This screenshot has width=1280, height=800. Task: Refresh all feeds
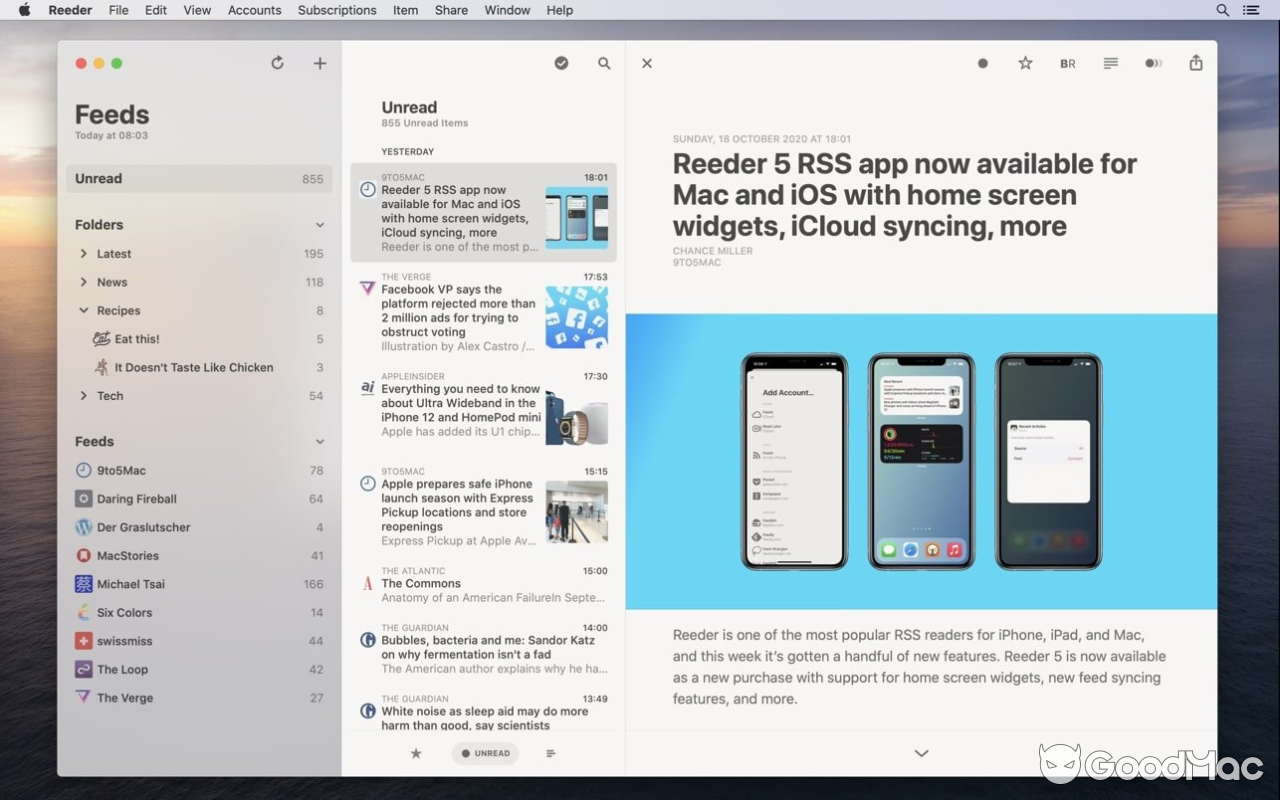(x=277, y=62)
